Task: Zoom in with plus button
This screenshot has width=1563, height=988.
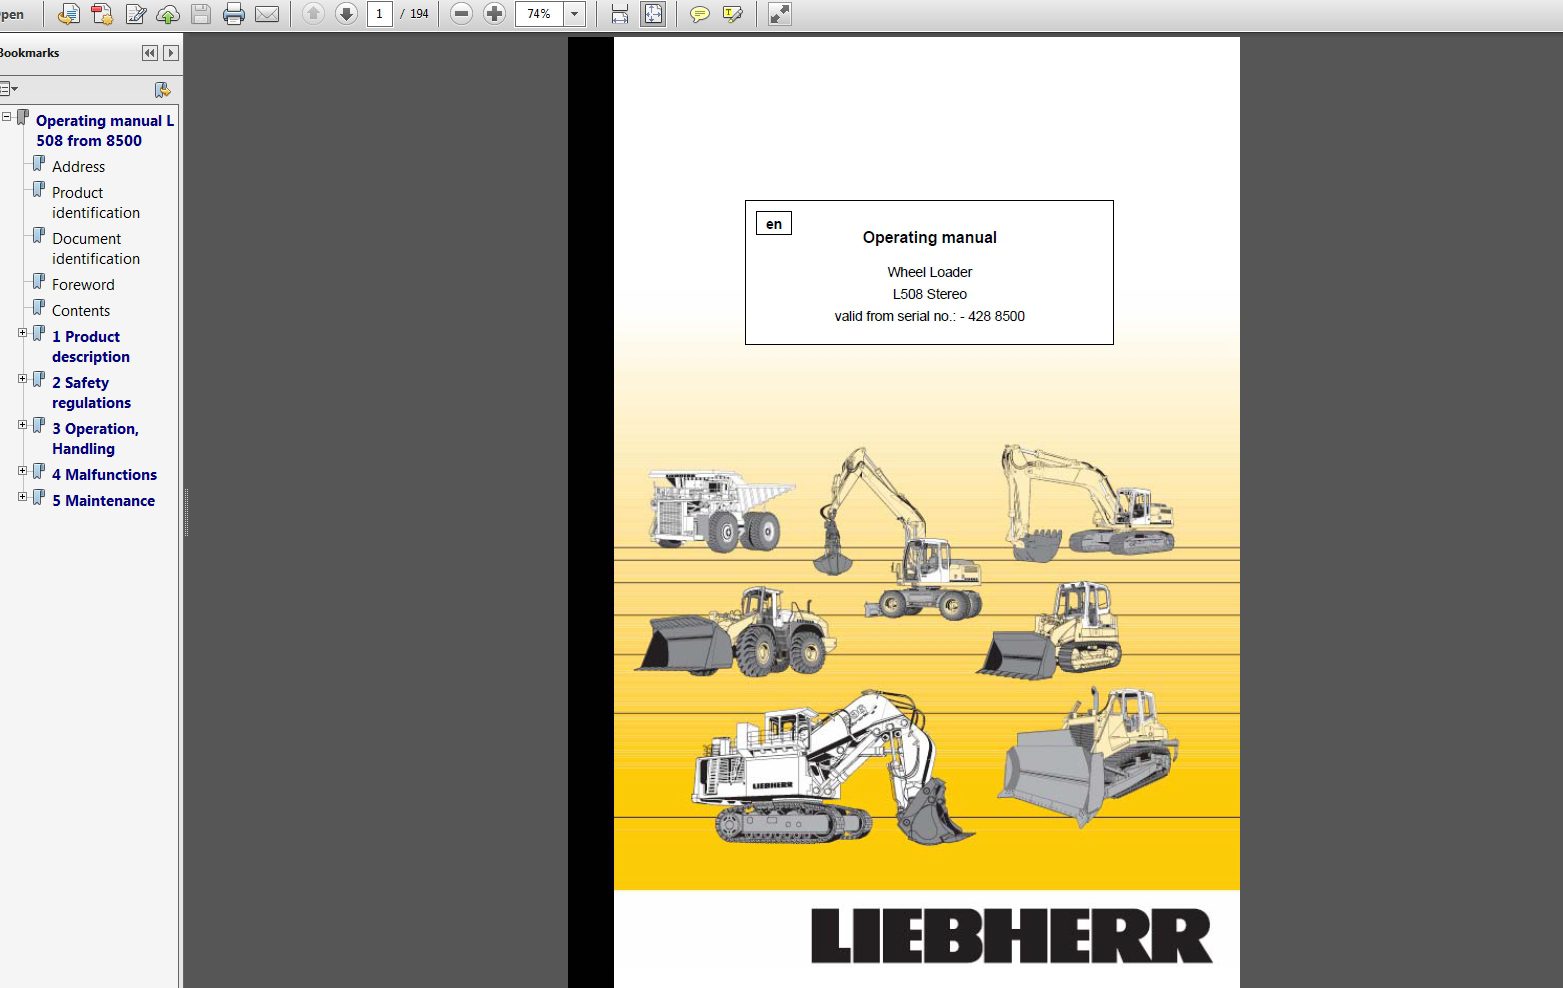Action: click(x=494, y=14)
